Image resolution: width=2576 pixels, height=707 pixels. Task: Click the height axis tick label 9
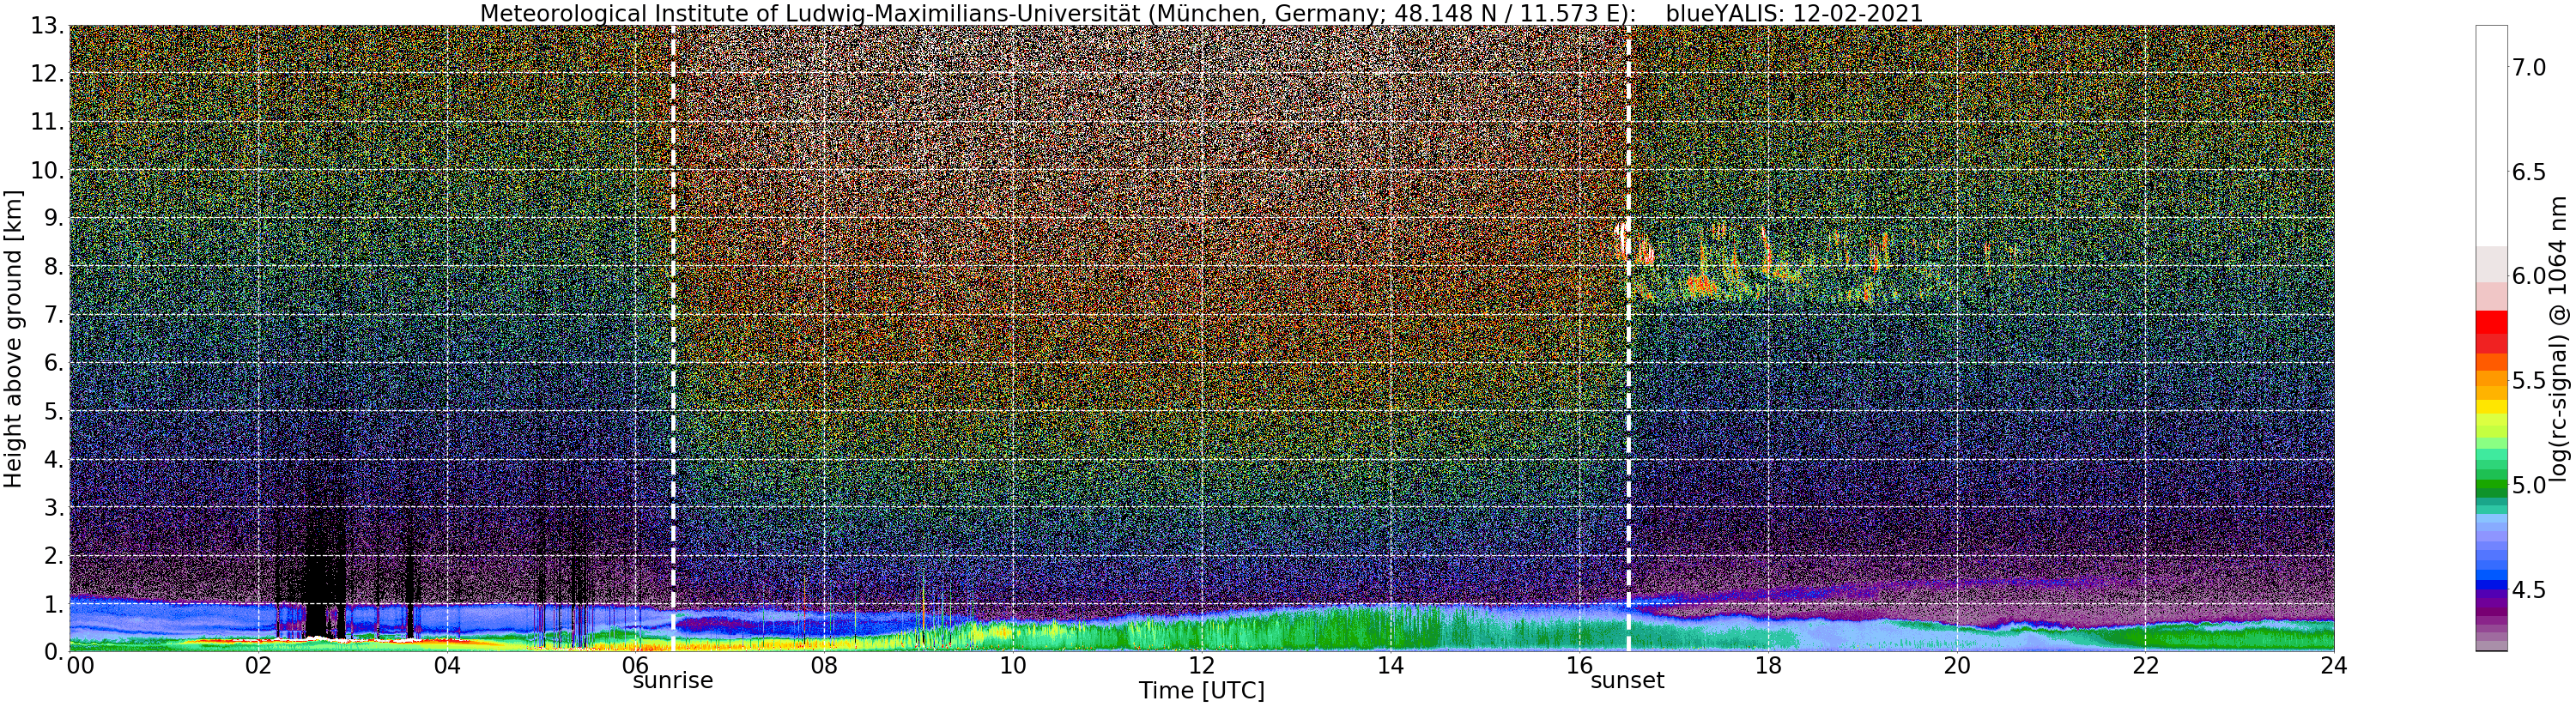pos(53,218)
